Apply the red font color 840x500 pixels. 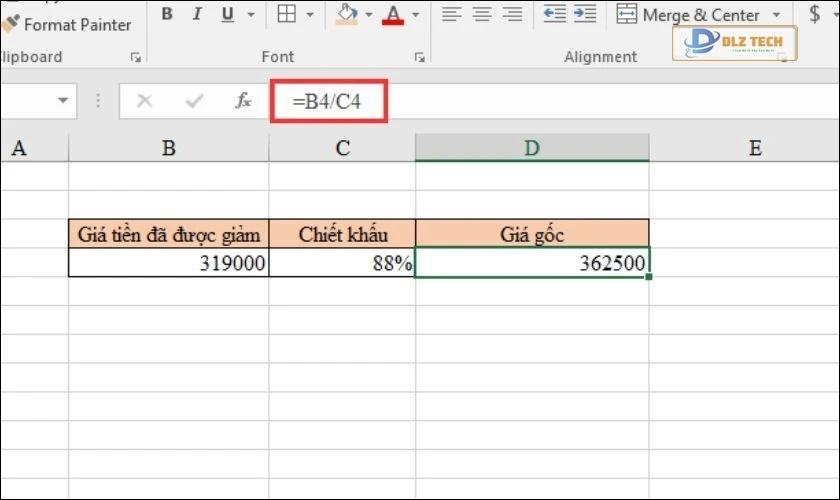[392, 14]
